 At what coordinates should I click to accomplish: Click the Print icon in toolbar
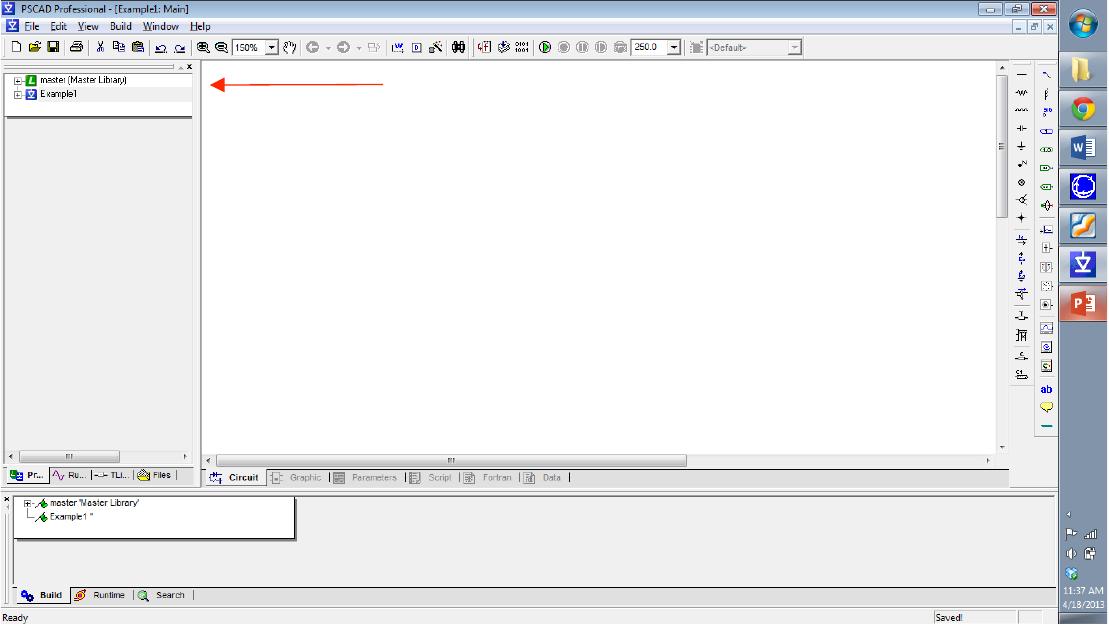[76, 47]
